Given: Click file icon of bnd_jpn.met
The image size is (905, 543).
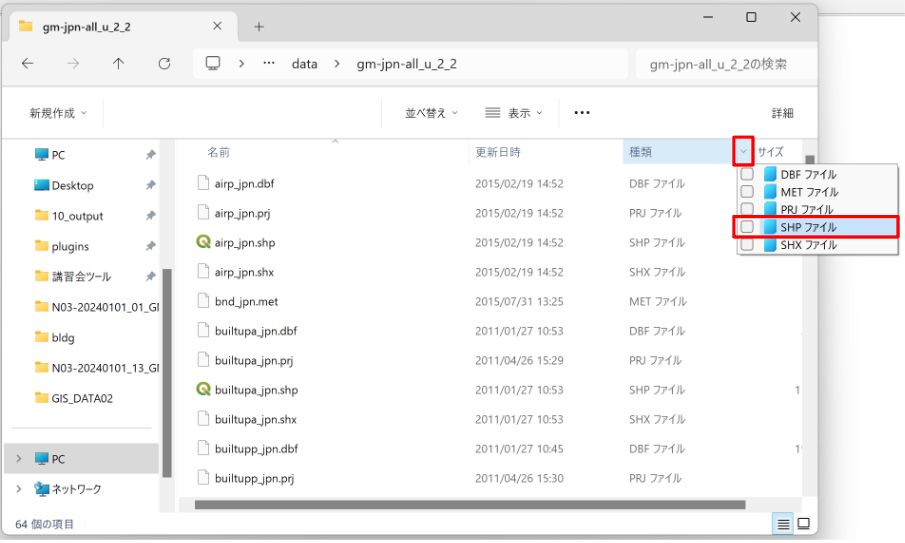Looking at the screenshot, I should [x=203, y=301].
